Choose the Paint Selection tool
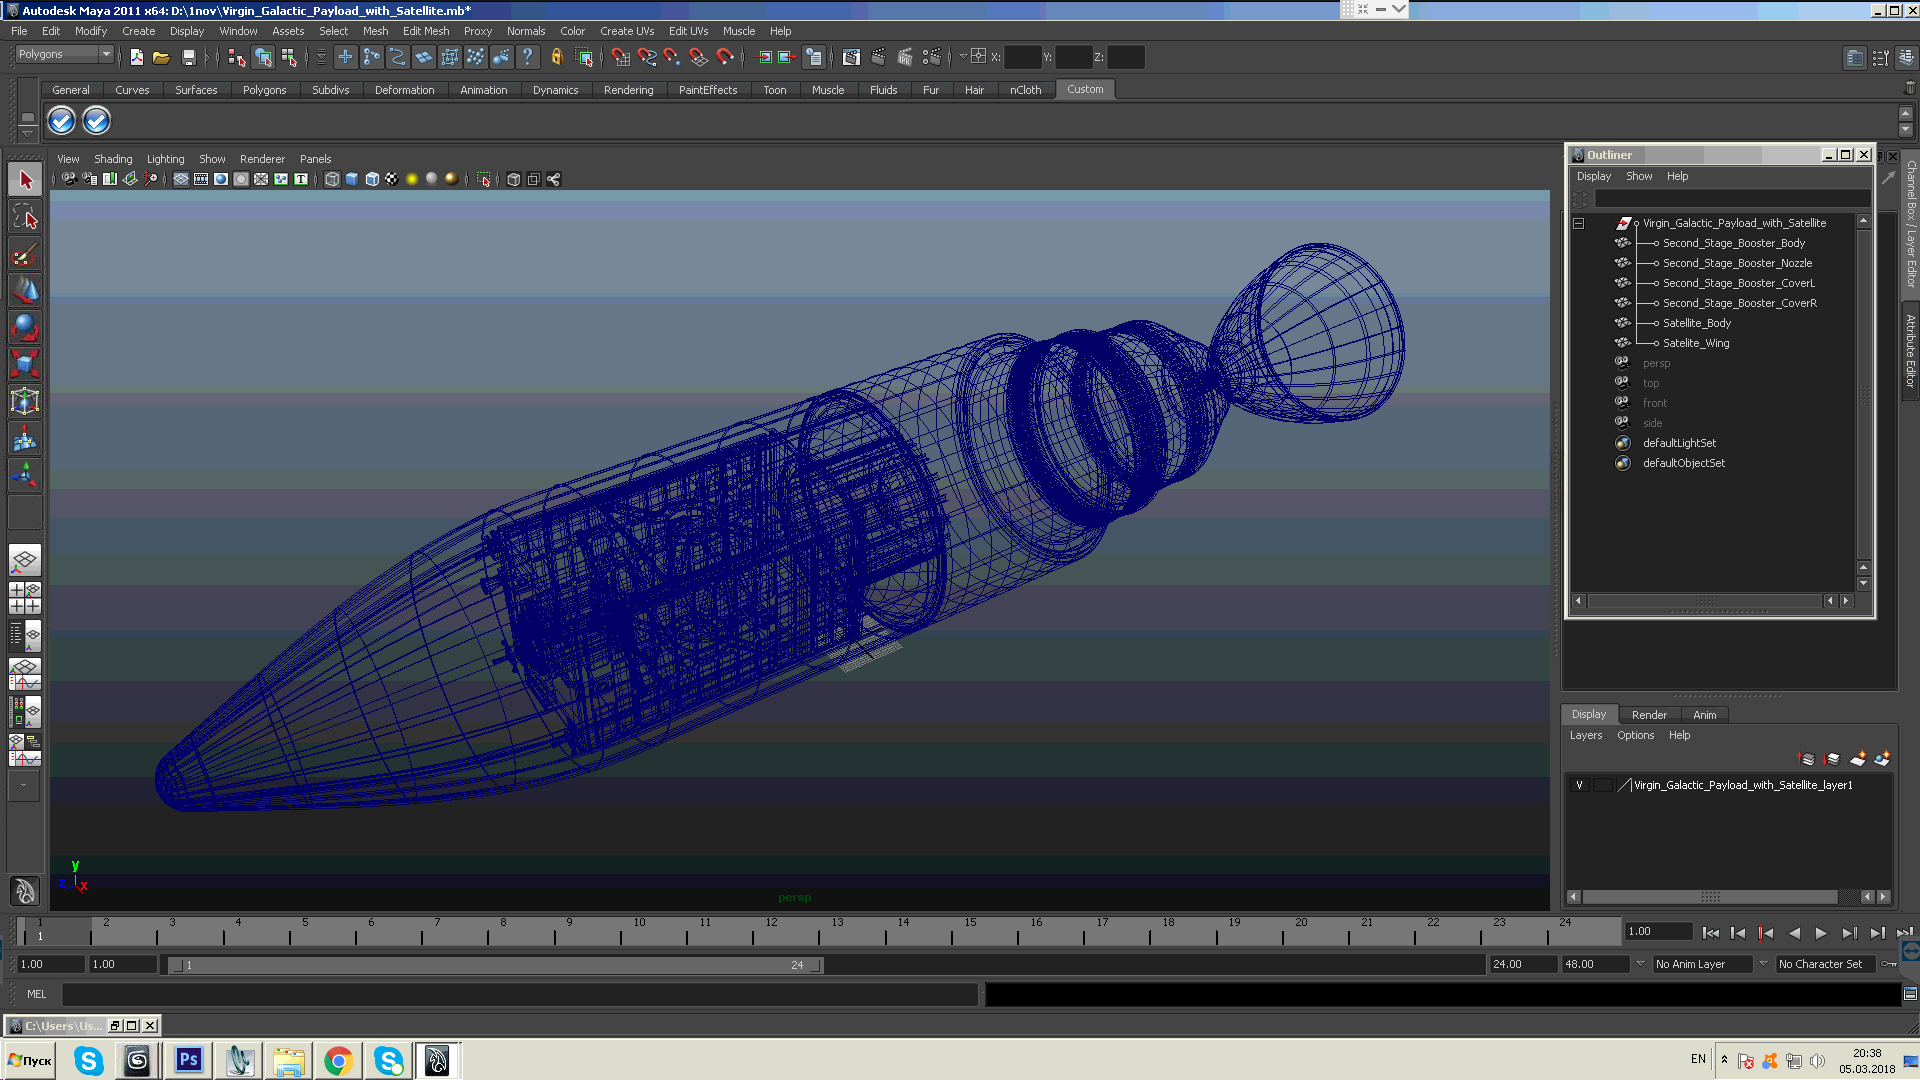The width and height of the screenshot is (1920, 1080). pos(25,254)
